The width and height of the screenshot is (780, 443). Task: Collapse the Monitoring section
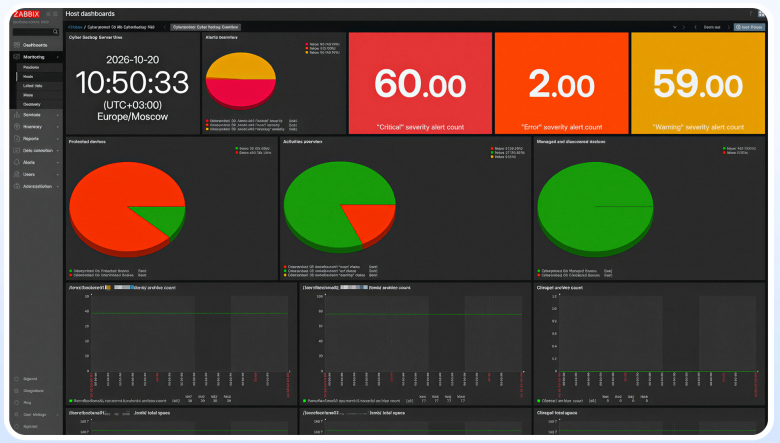tap(36, 57)
